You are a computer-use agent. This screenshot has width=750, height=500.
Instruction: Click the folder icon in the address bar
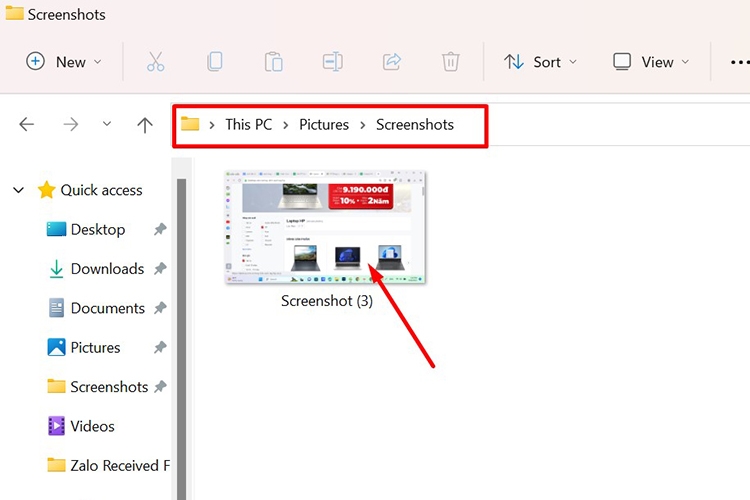click(x=190, y=124)
